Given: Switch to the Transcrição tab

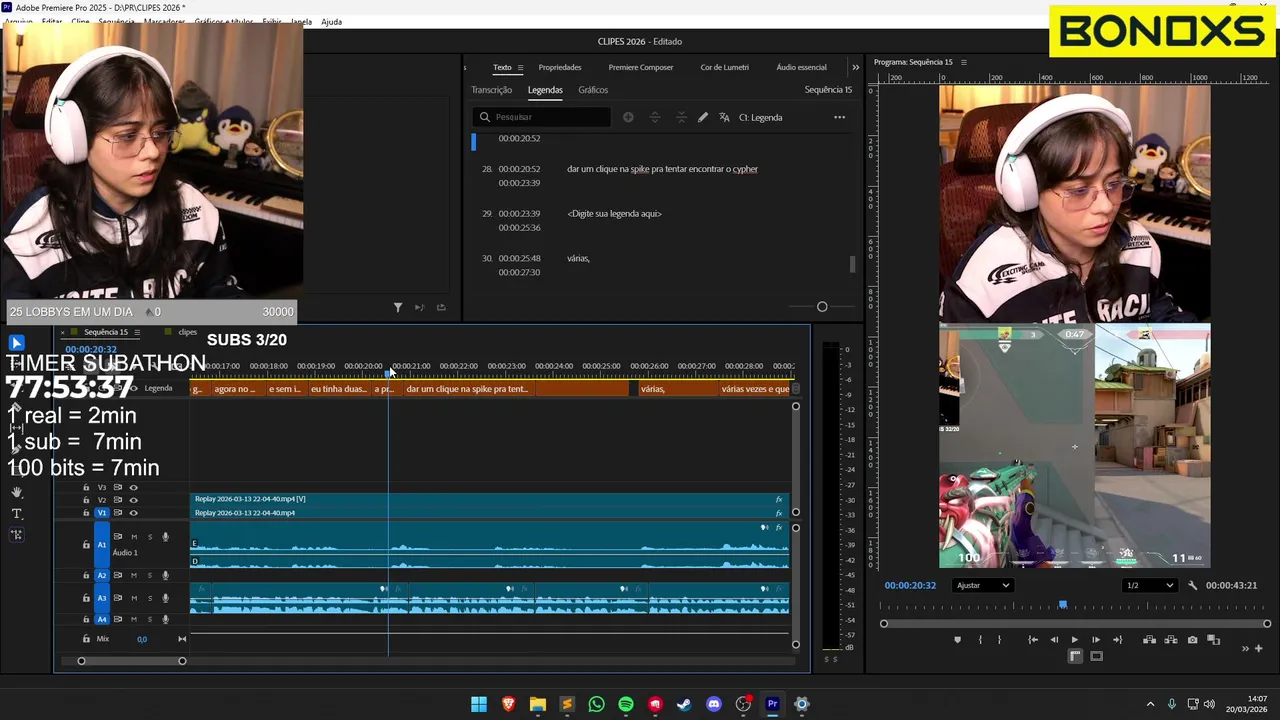Looking at the screenshot, I should coord(492,90).
